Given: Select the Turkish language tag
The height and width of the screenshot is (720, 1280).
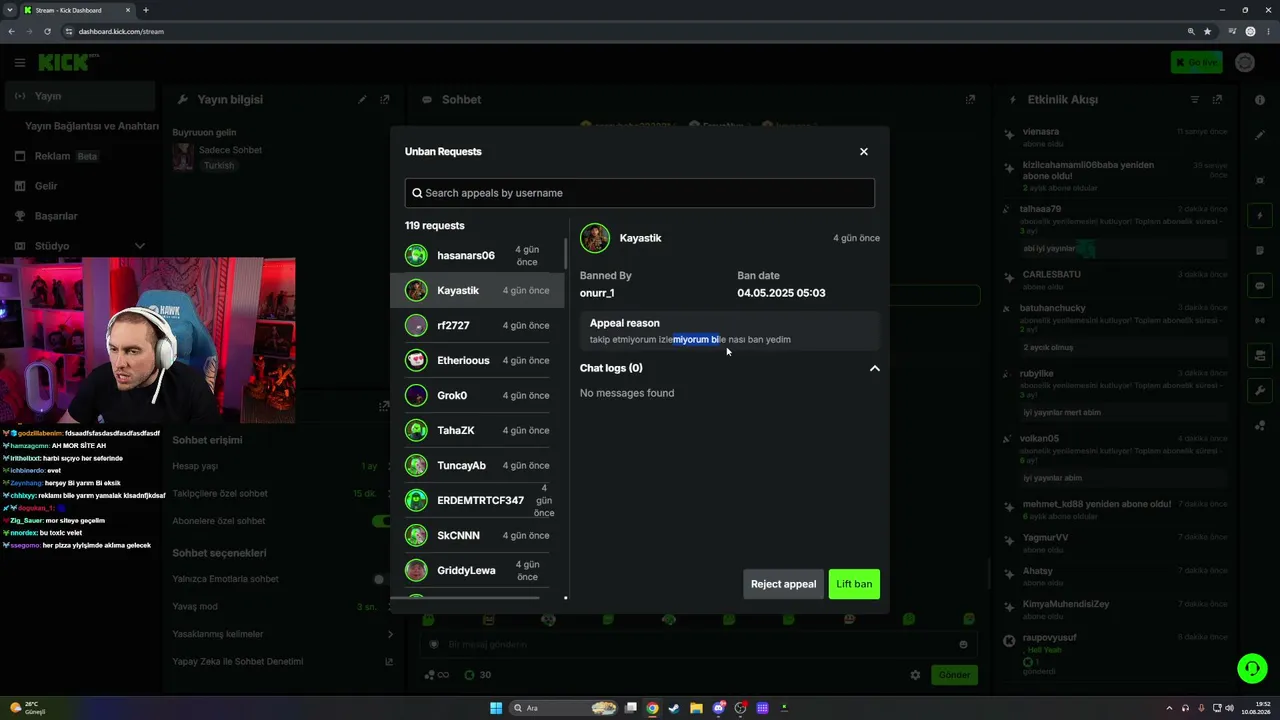Looking at the screenshot, I should [219, 166].
